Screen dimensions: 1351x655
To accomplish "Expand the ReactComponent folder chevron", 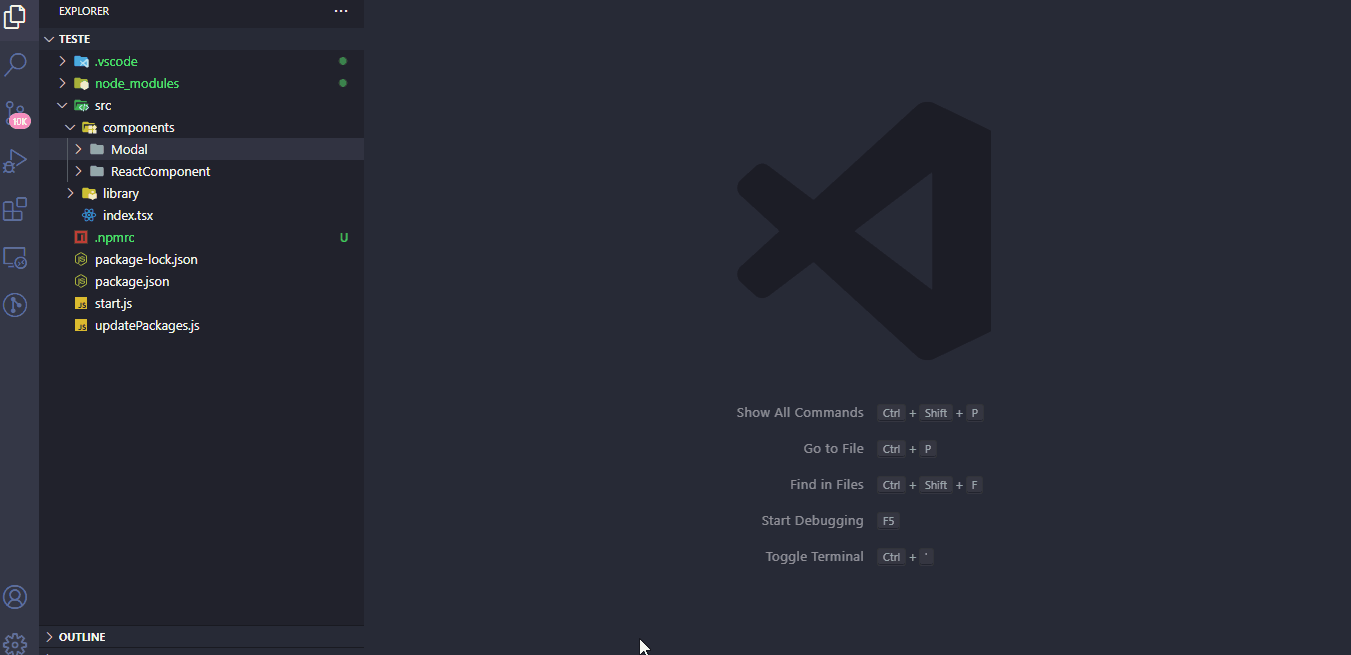I will coord(79,171).
